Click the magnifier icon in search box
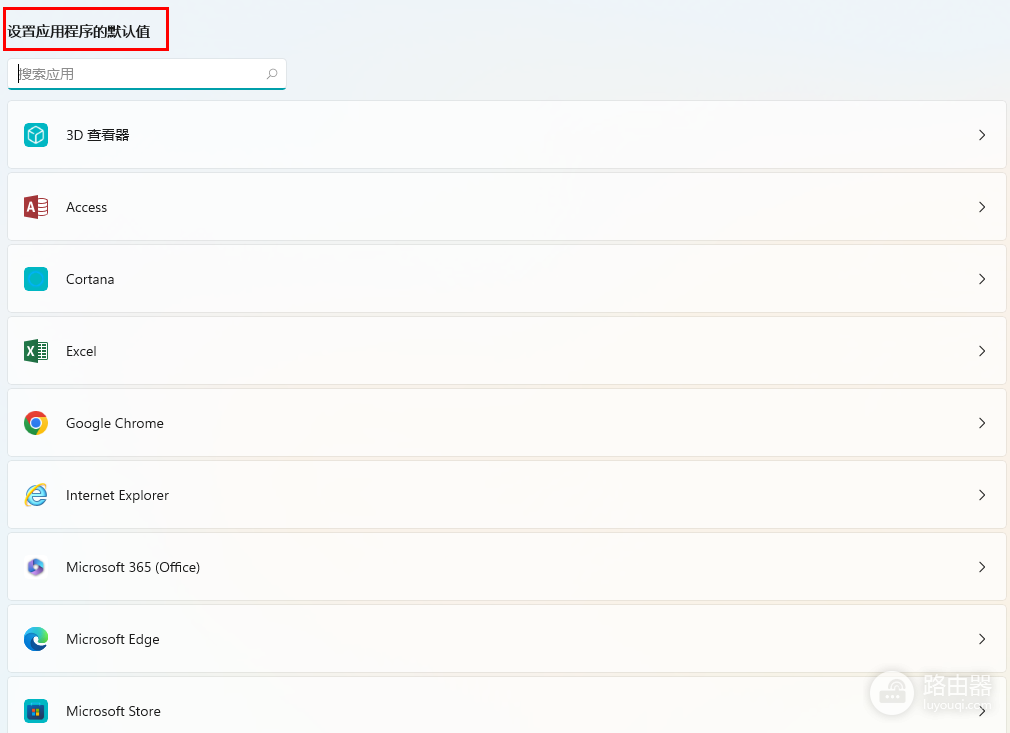The height and width of the screenshot is (733, 1010). click(272, 74)
